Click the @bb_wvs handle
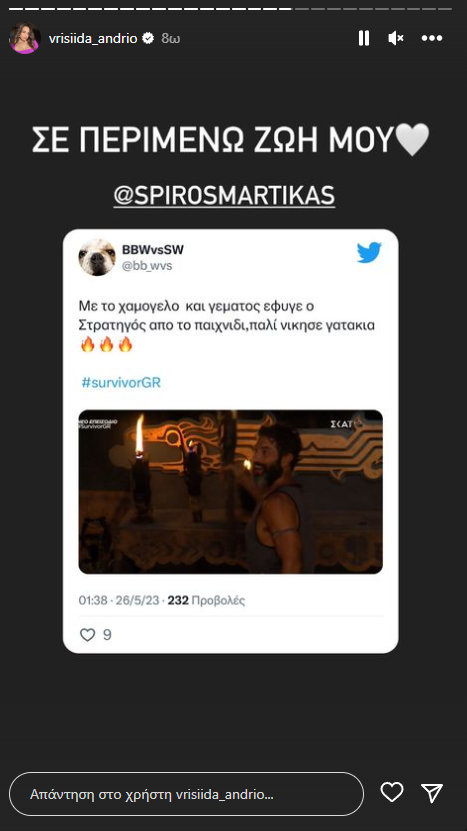This screenshot has width=467, height=831. pos(147,266)
